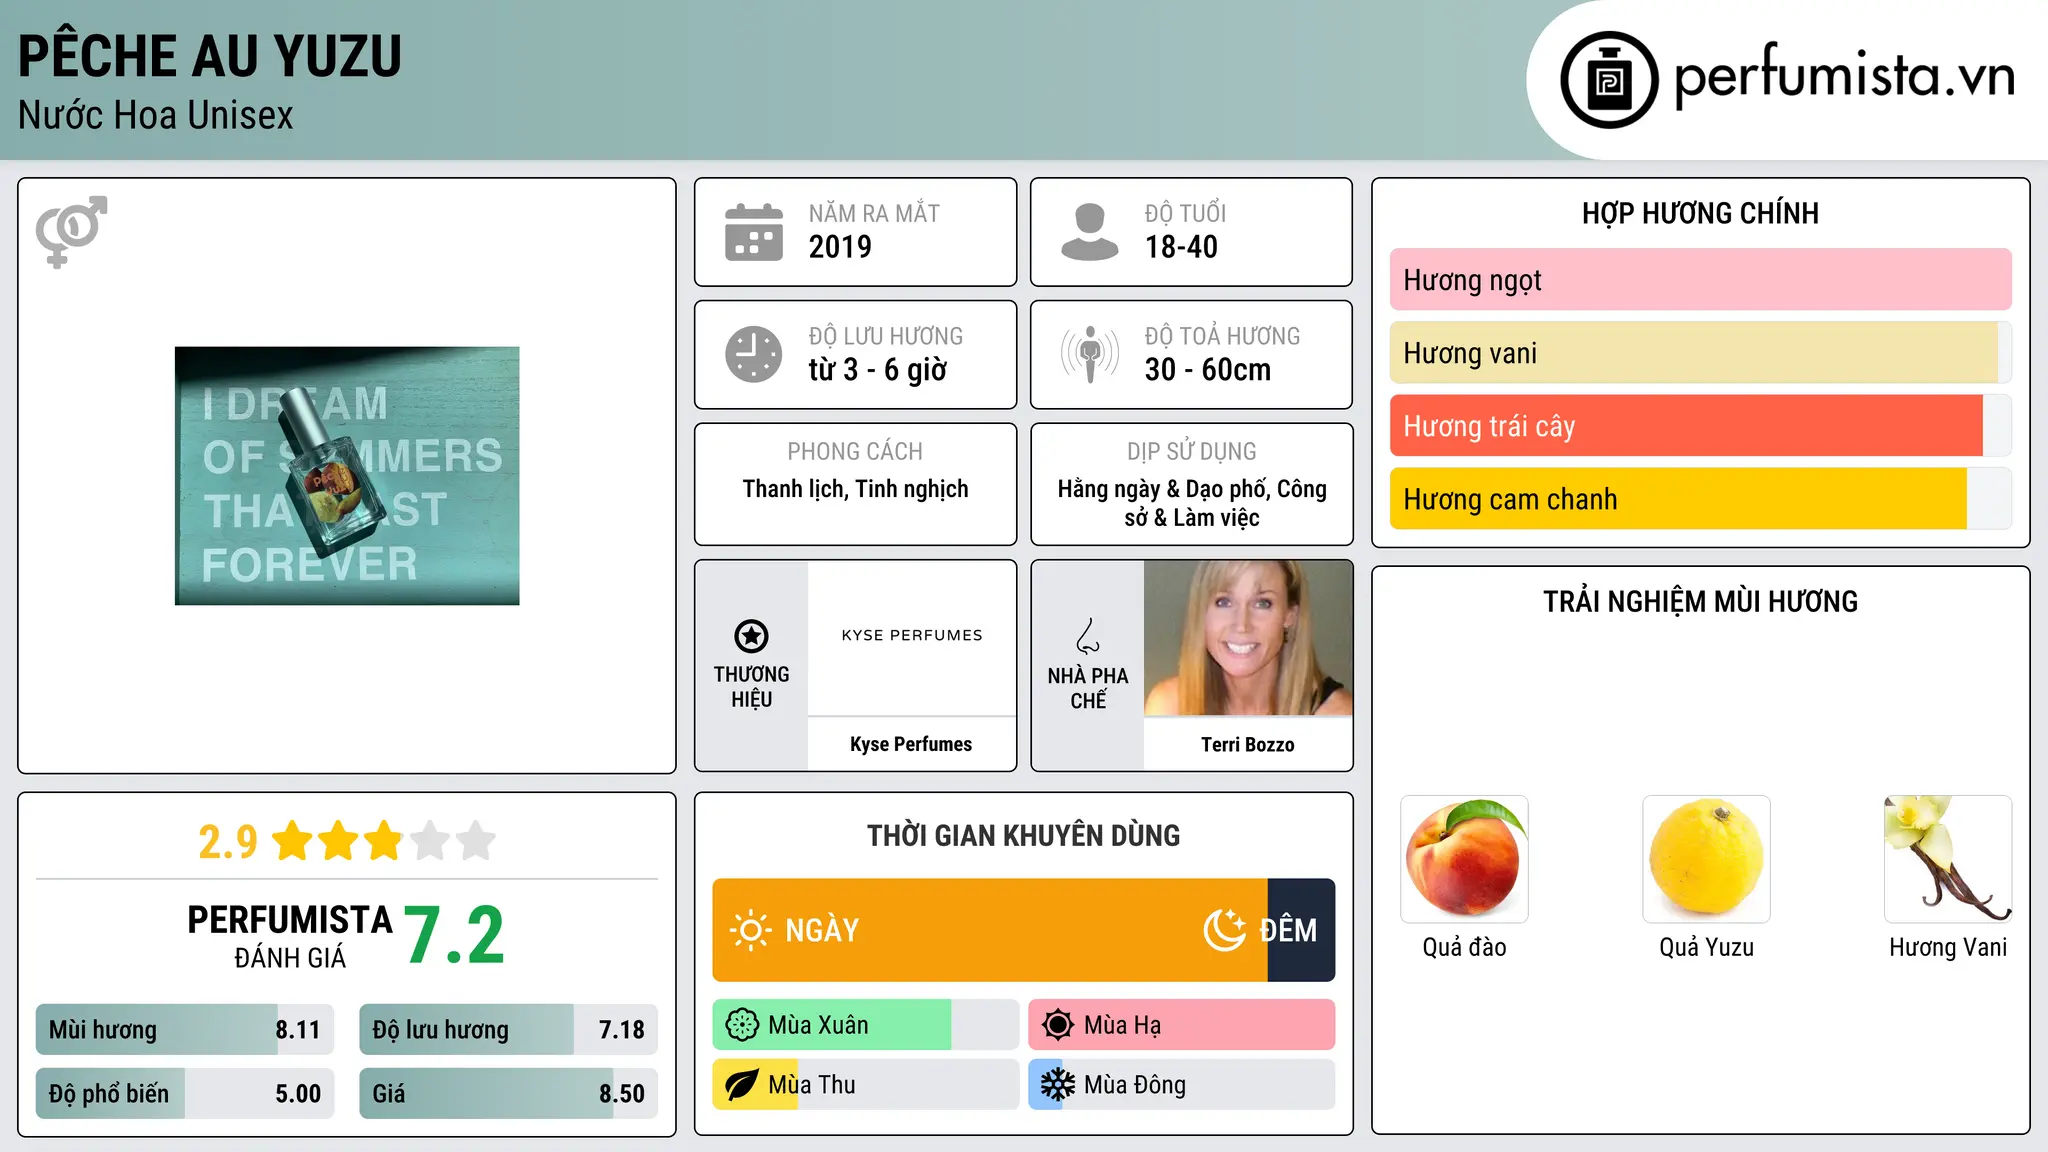This screenshot has height=1152, width=2048.
Task: Click the Mùa Đông season bar
Action: click(x=1182, y=1085)
